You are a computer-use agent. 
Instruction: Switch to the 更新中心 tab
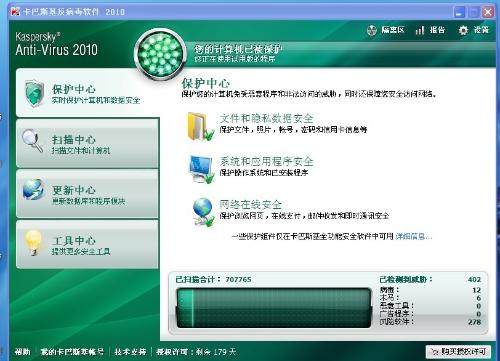[87, 194]
